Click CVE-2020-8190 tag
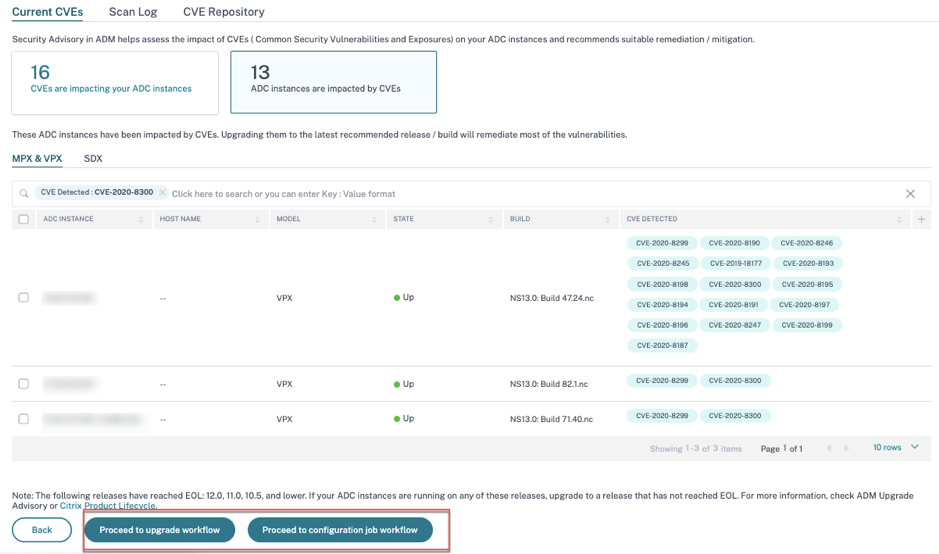 tap(734, 243)
